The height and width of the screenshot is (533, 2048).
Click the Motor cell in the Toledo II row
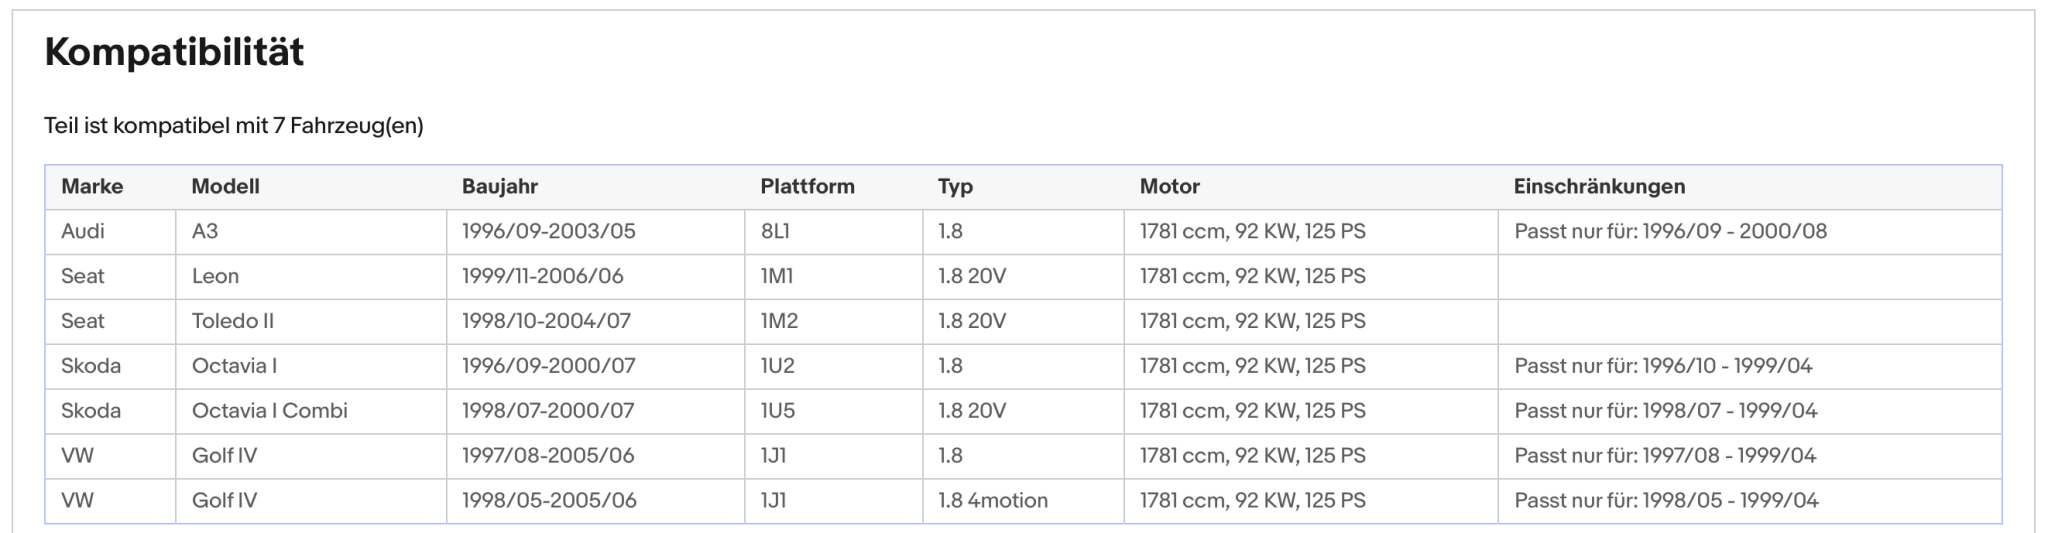[x=1311, y=322]
